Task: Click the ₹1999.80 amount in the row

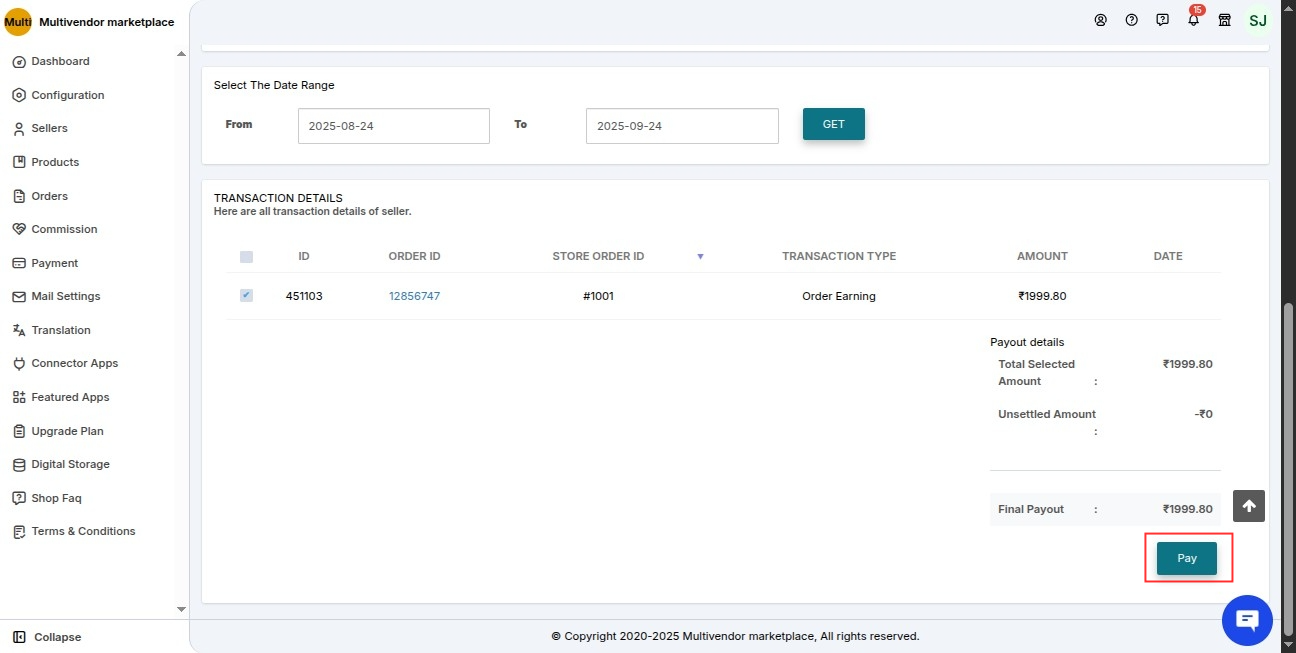Action: click(1042, 296)
